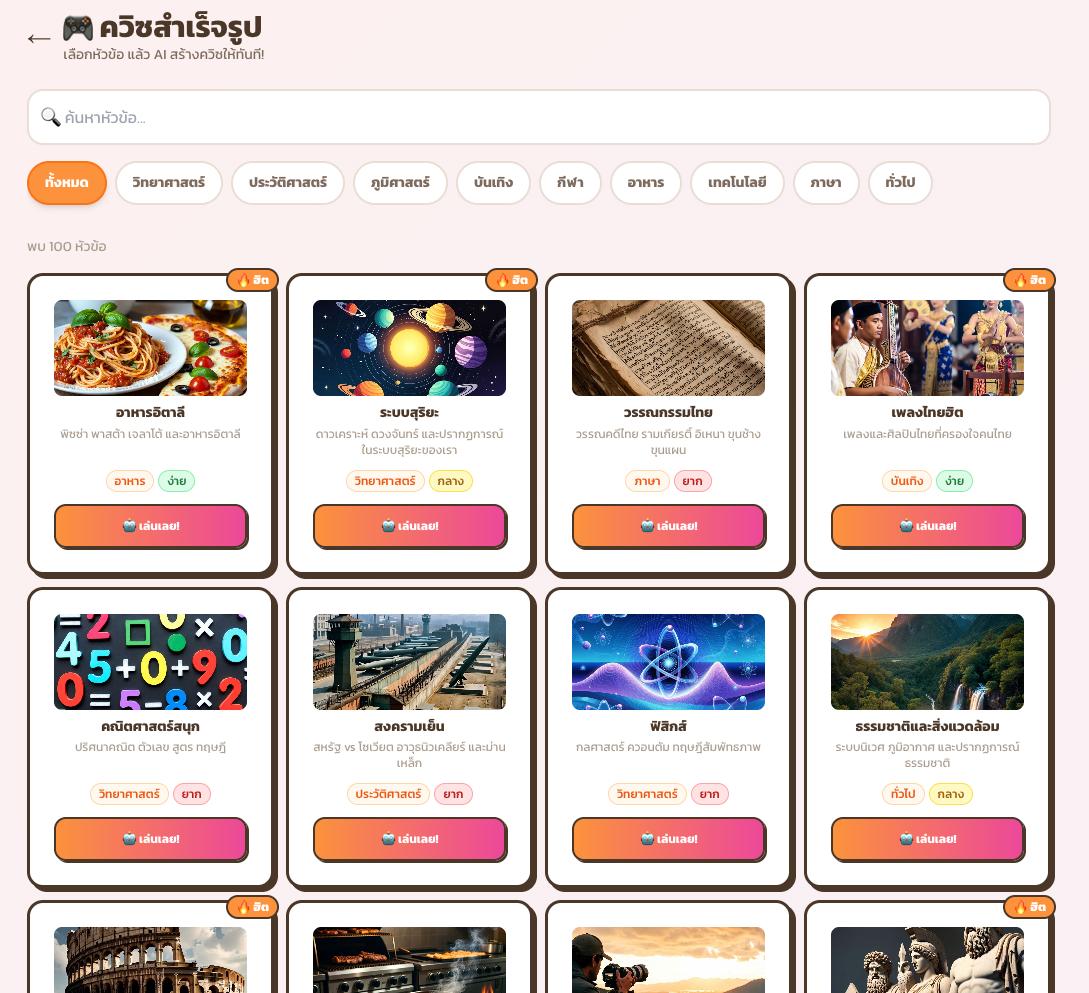Switch to the ภูมิศาสตร์ filter
1089x993 pixels.
point(400,183)
